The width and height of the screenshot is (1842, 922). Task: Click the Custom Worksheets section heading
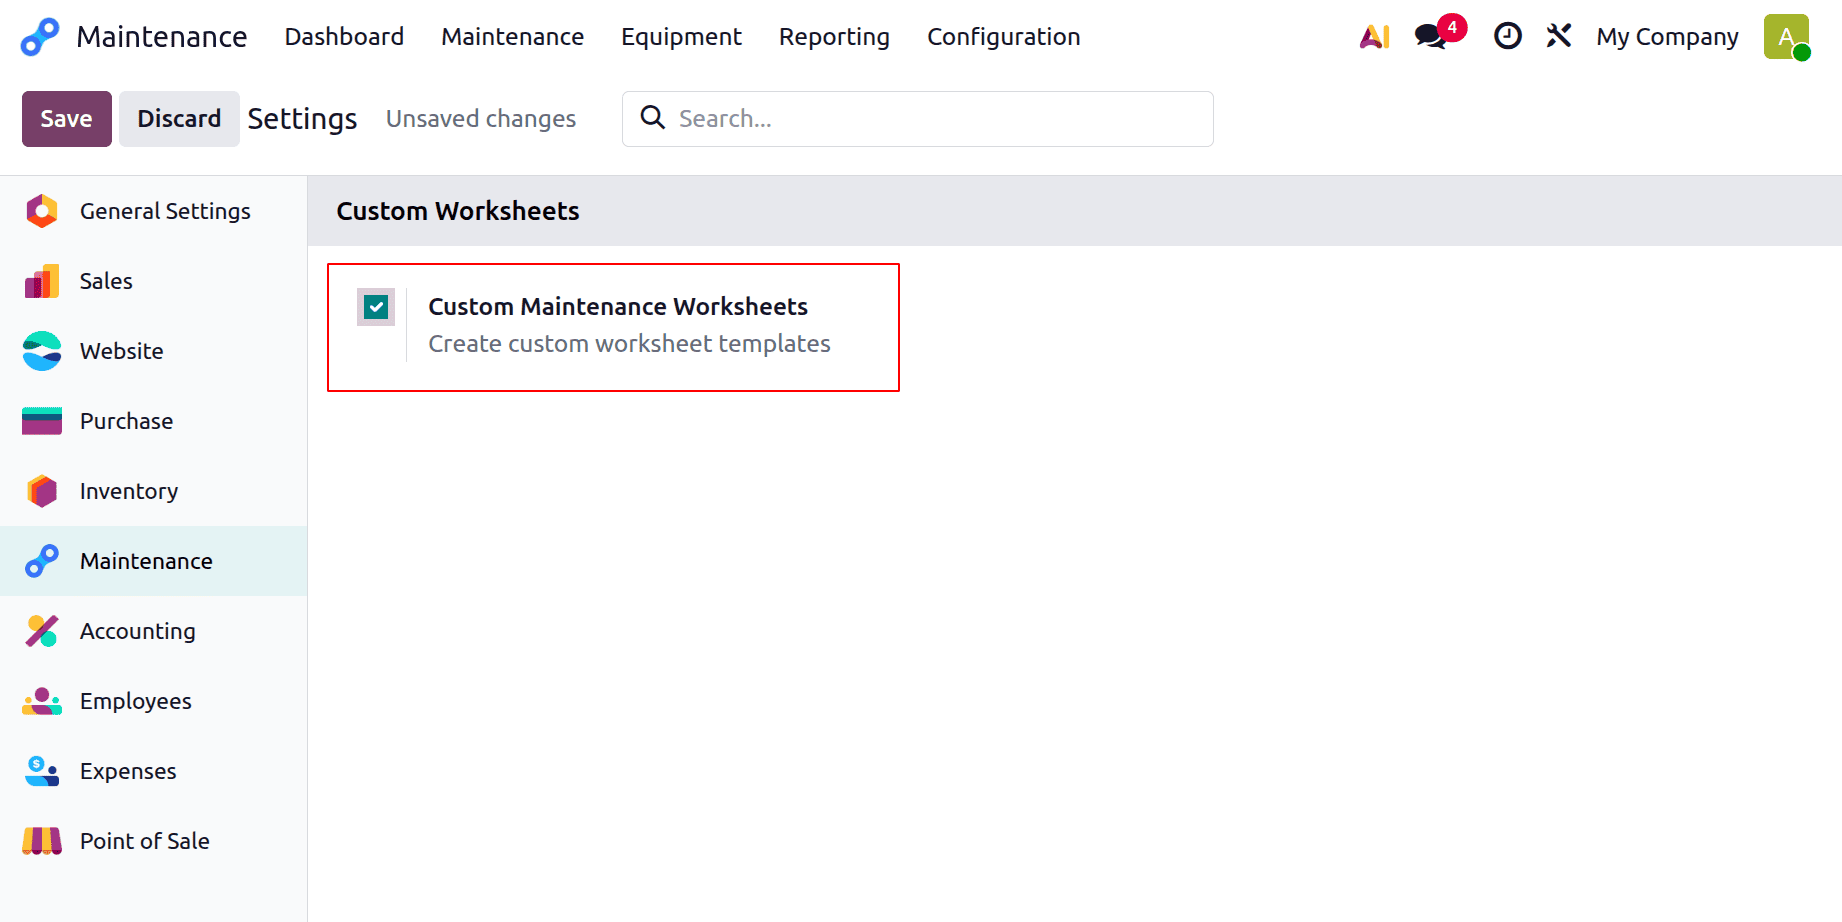point(458,211)
